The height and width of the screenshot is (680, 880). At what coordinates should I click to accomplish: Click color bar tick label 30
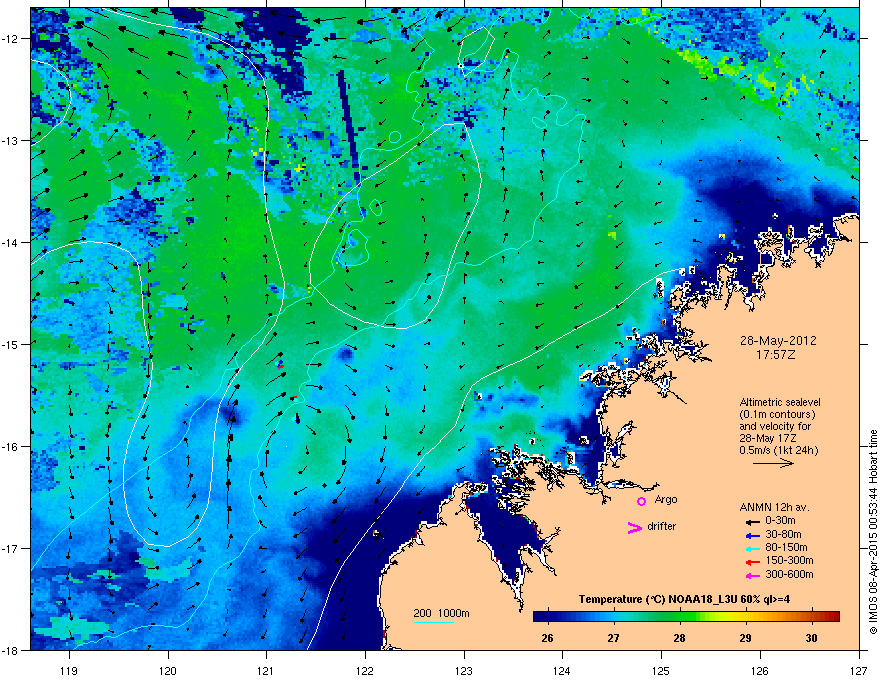pos(811,638)
